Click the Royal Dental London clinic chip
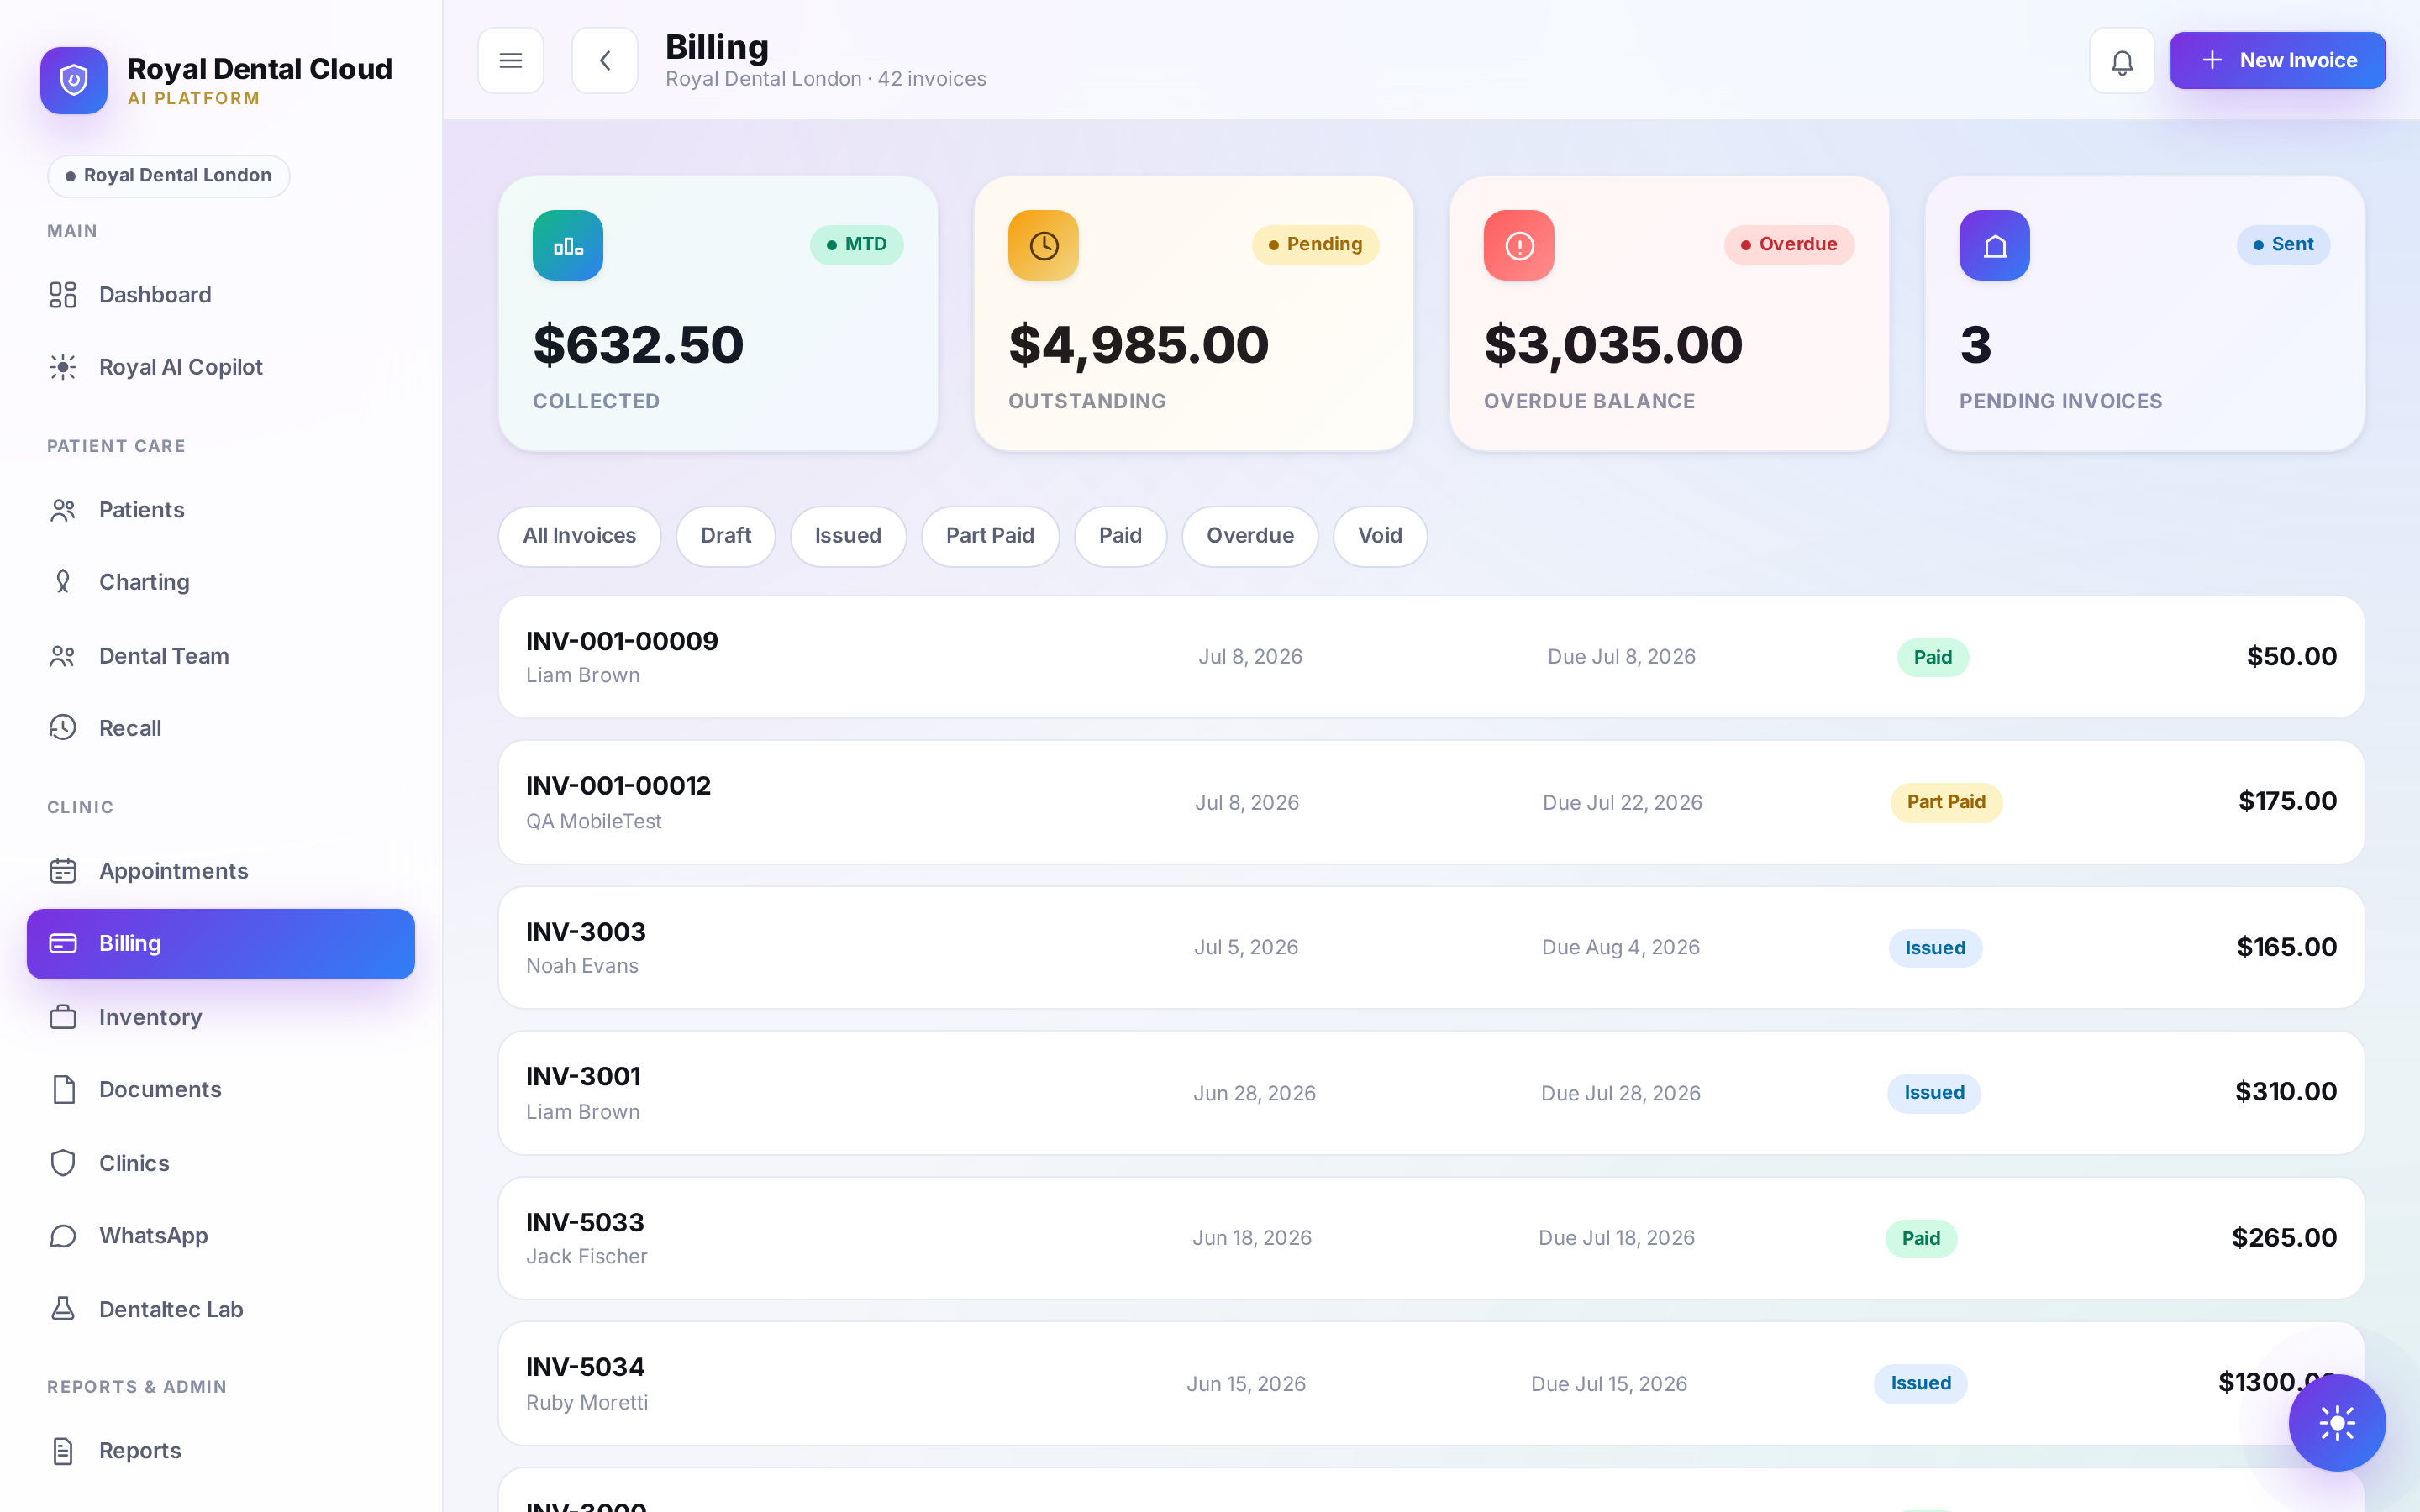Viewport: 2420px width, 1512px height. pos(168,176)
